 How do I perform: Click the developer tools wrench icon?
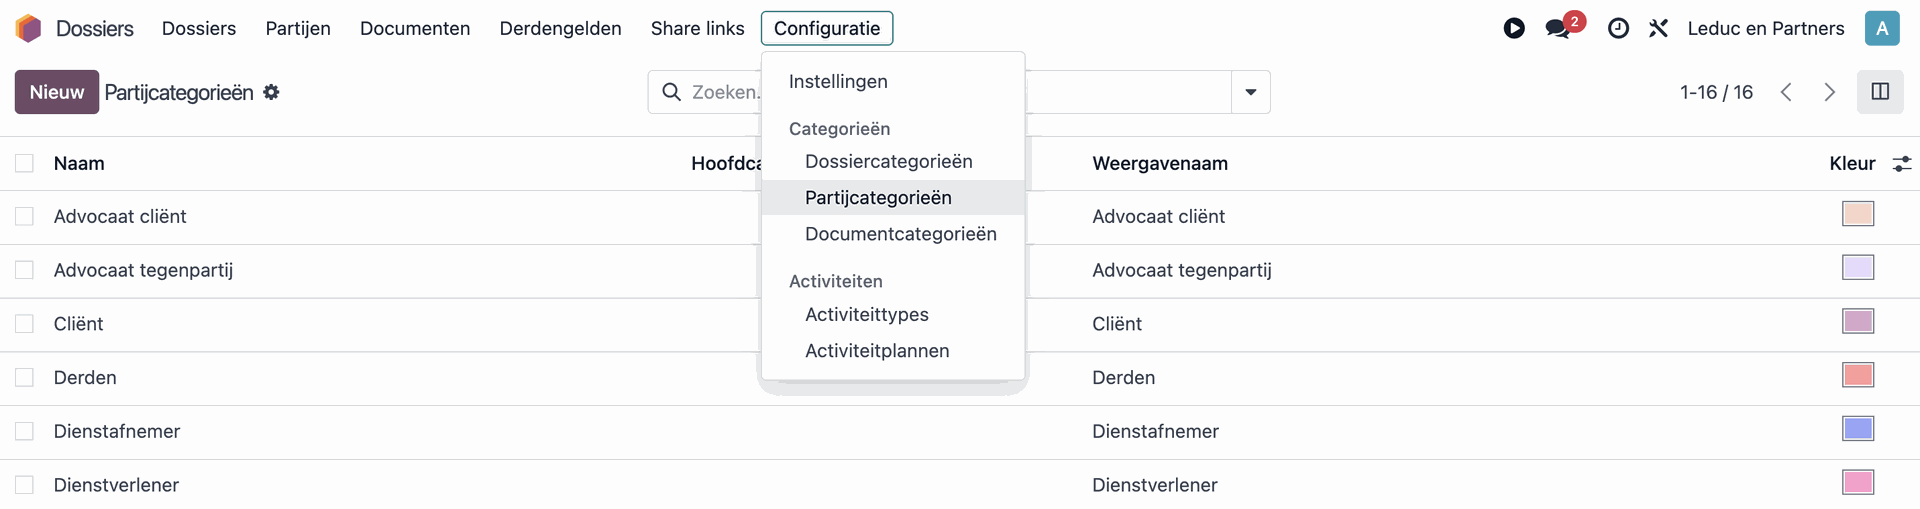(x=1658, y=28)
